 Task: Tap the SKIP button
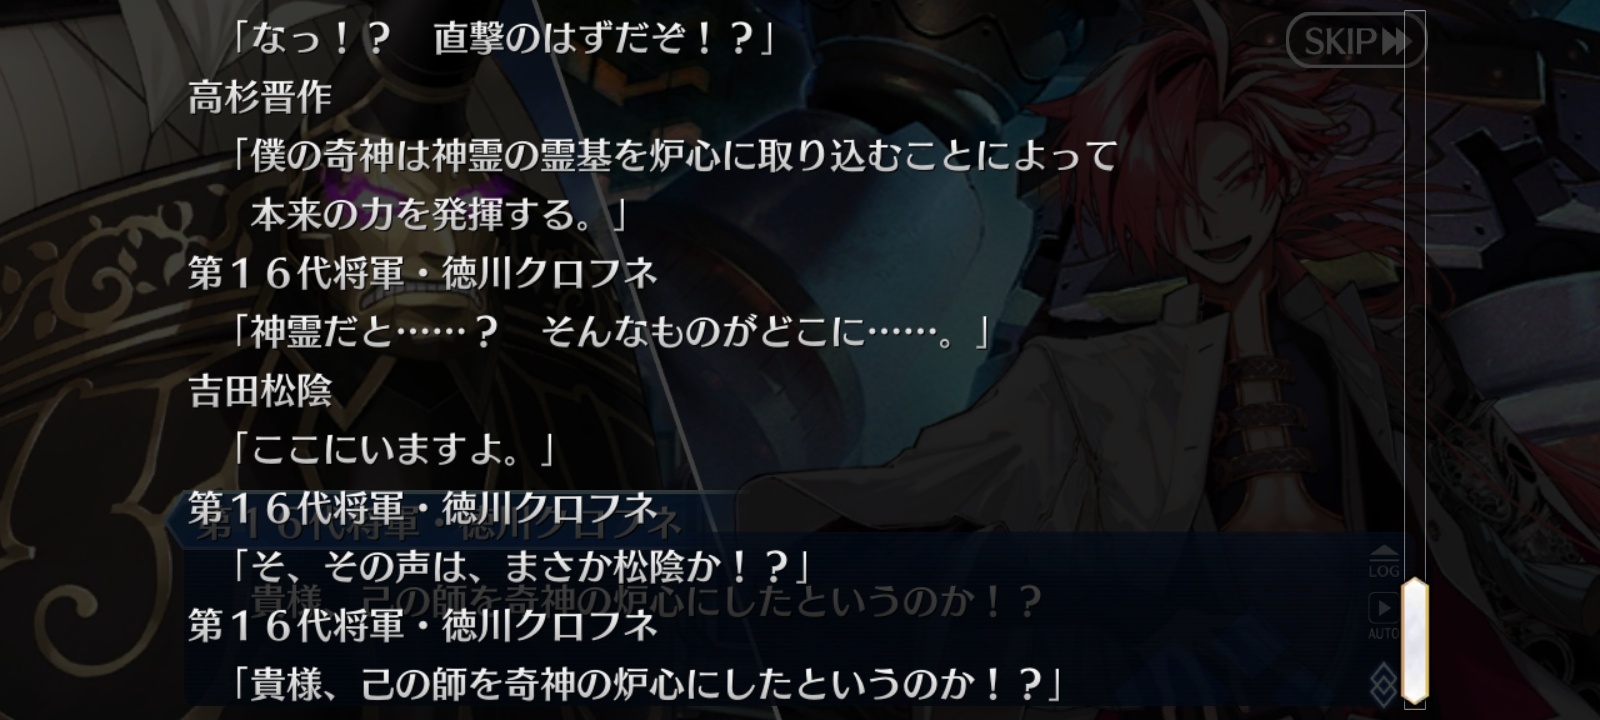pos(1356,41)
